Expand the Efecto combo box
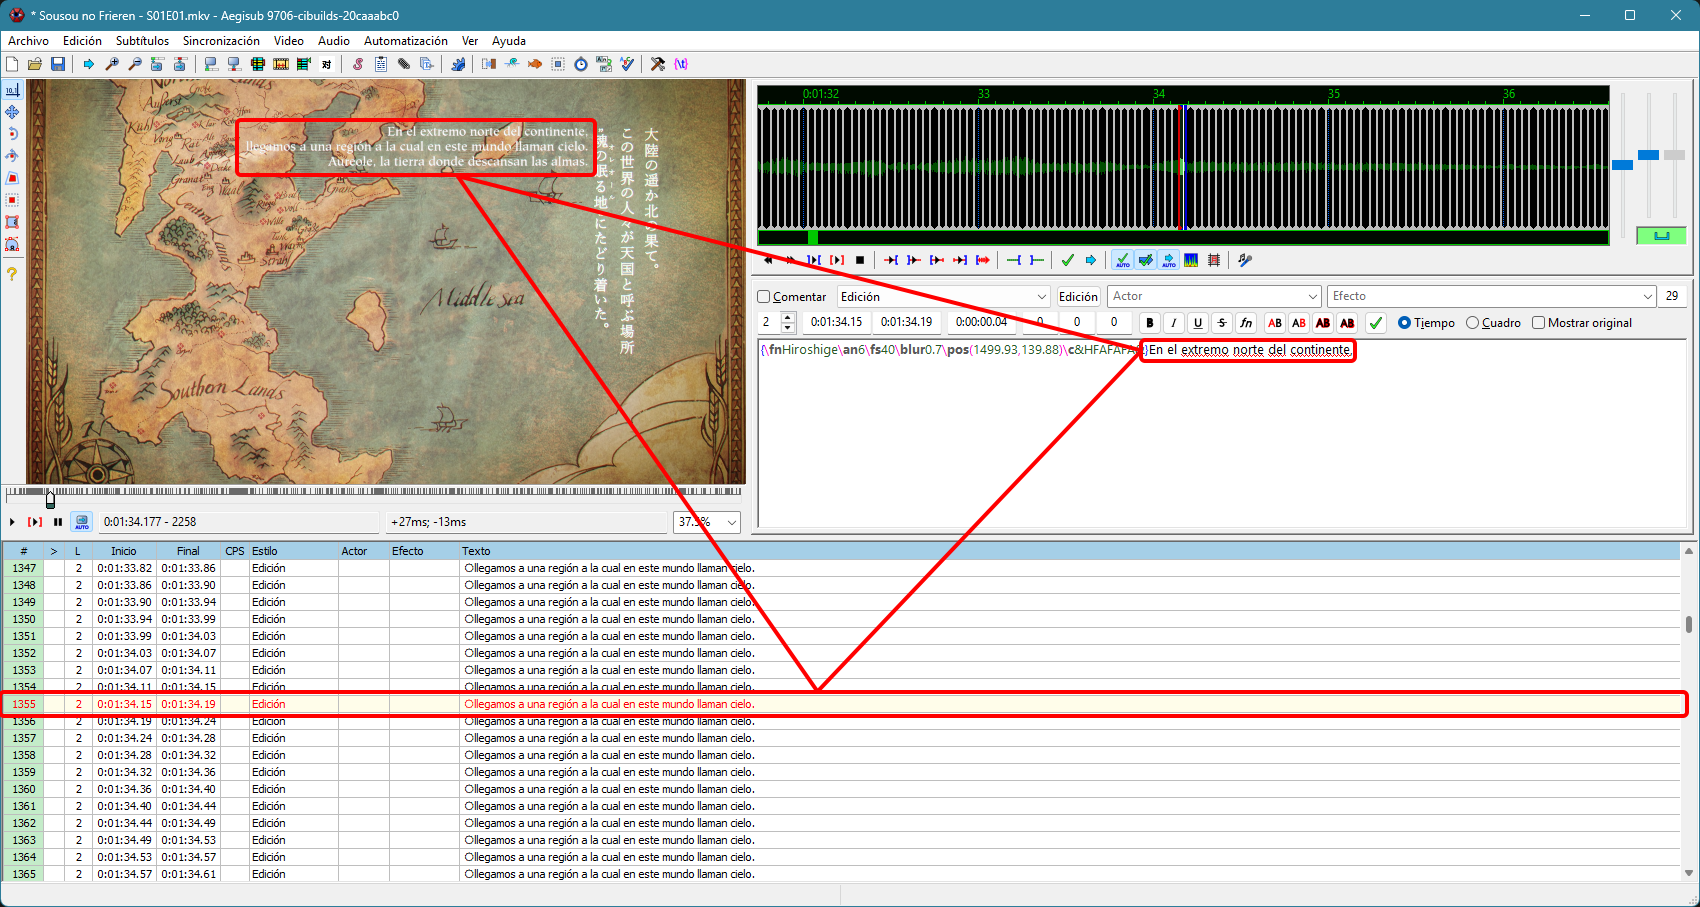This screenshot has width=1700, height=907. (x=1648, y=297)
